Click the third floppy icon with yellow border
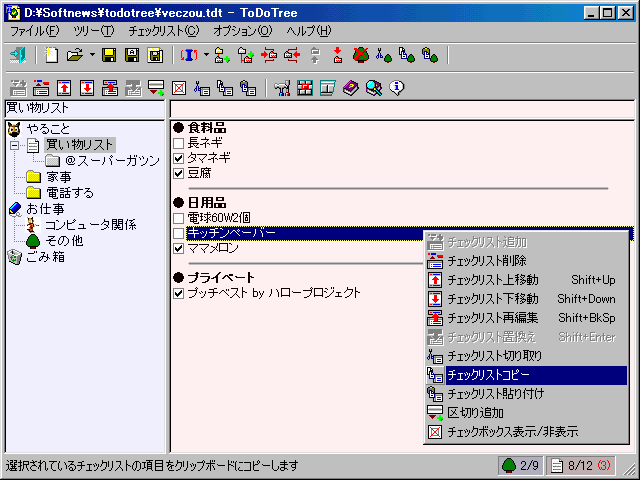Screen dimensions: 640x480 156,55
